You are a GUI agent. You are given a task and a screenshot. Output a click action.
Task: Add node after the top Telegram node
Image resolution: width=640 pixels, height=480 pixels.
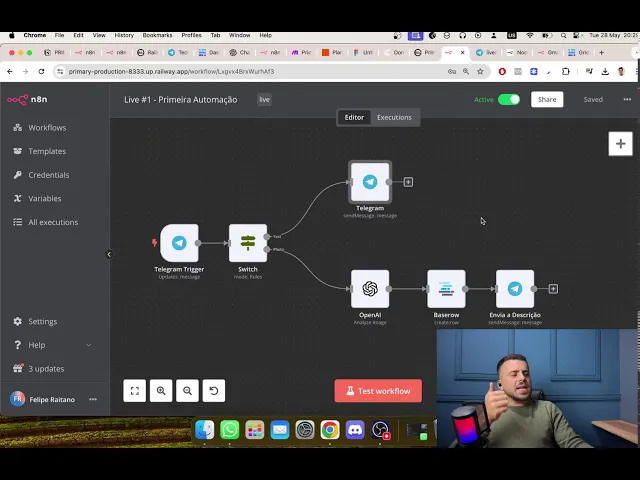pos(408,182)
